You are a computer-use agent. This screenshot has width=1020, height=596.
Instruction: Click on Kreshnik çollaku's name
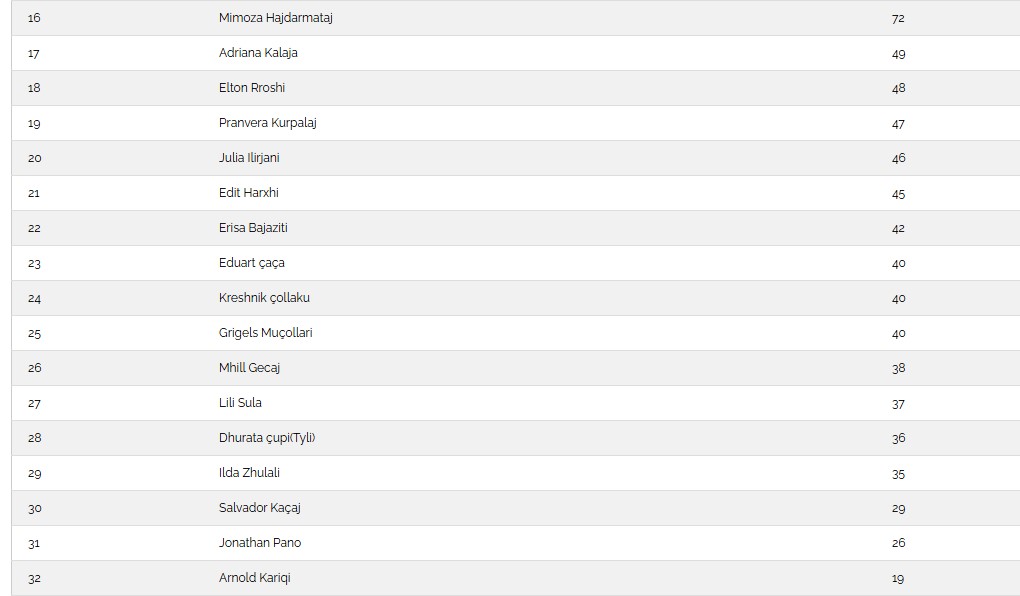pos(264,298)
